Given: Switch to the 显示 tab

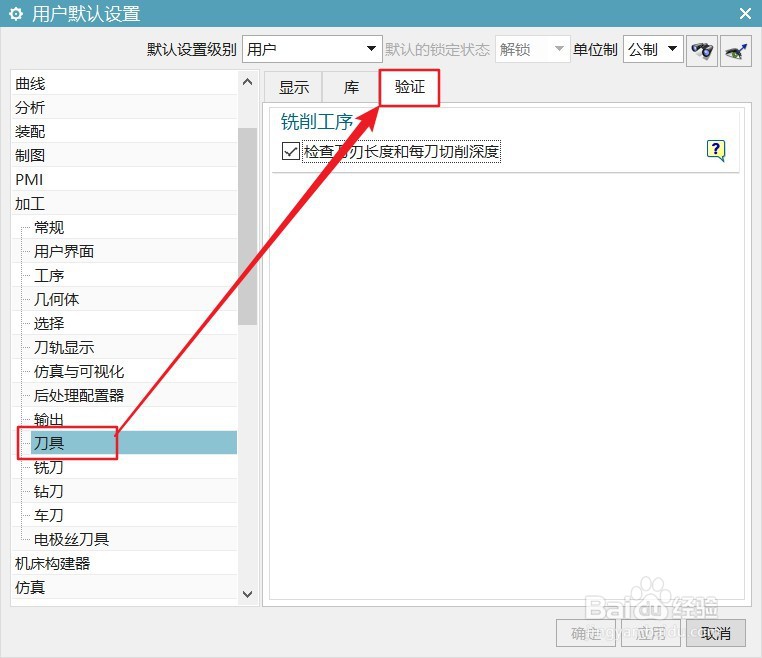Looking at the screenshot, I should point(294,87).
